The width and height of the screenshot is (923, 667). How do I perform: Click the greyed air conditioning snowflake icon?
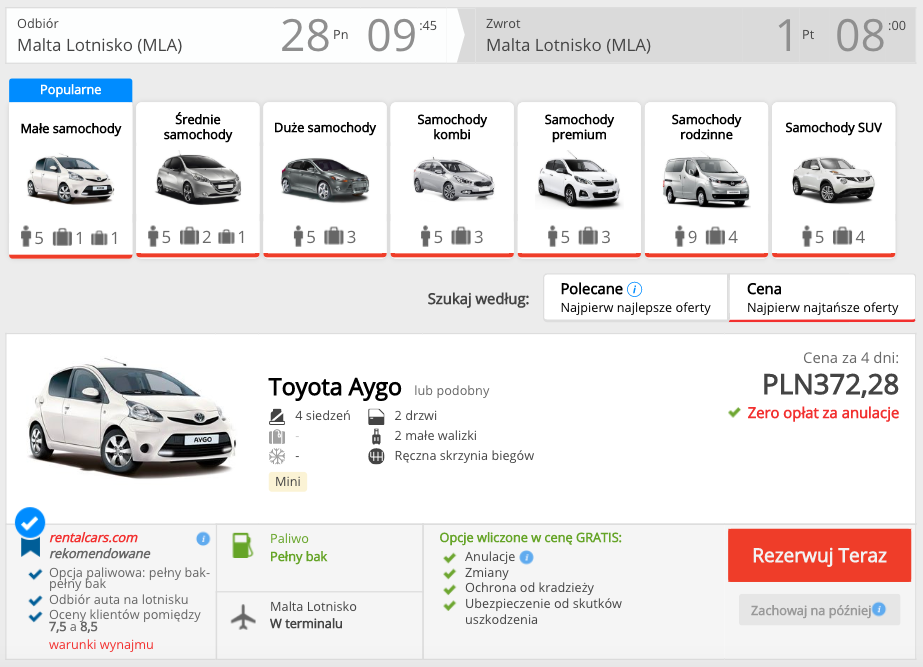click(277, 456)
